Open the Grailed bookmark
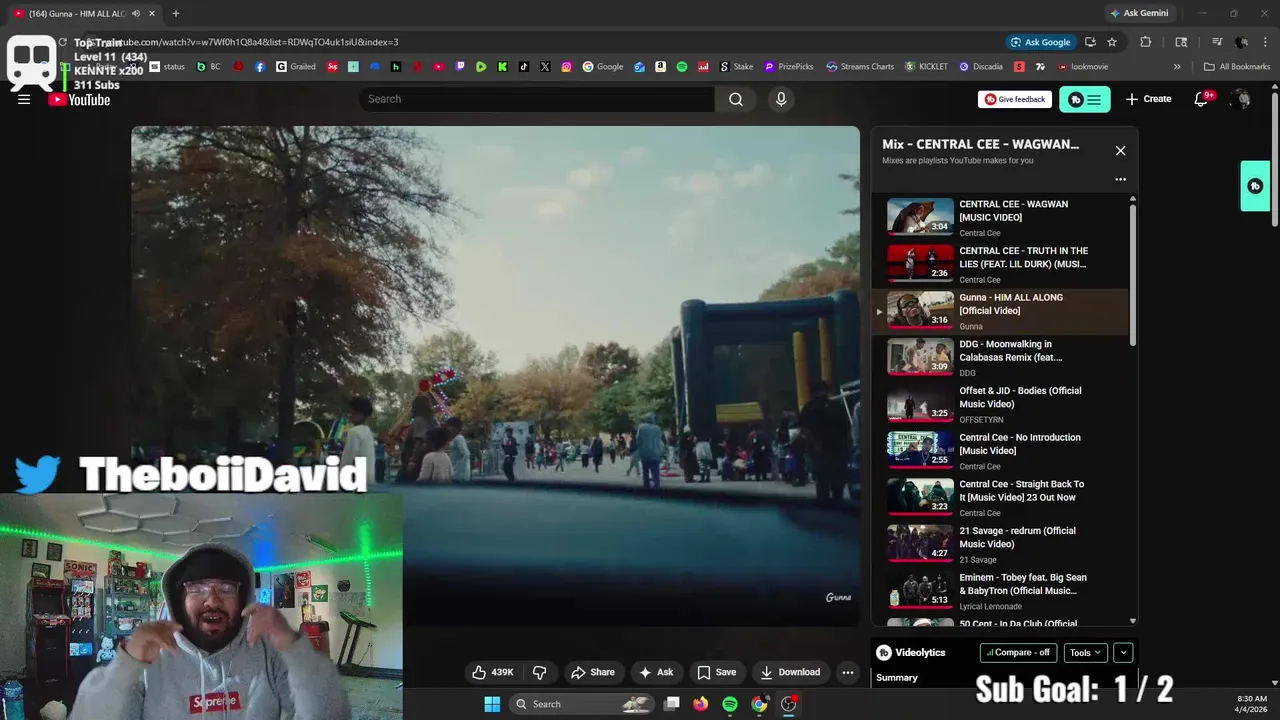The height and width of the screenshot is (720, 1280). coord(296,67)
